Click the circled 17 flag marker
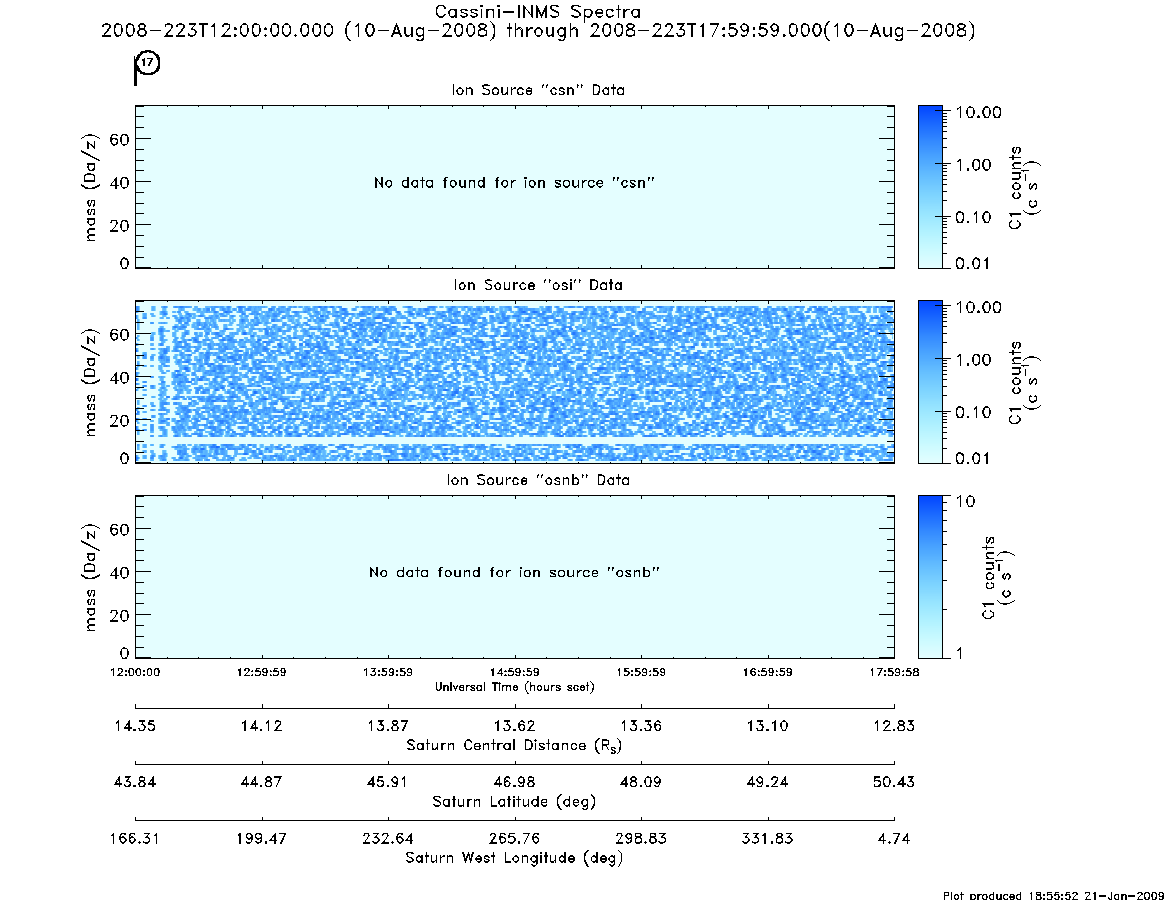This screenshot has height=900, width=1165. [x=149, y=63]
